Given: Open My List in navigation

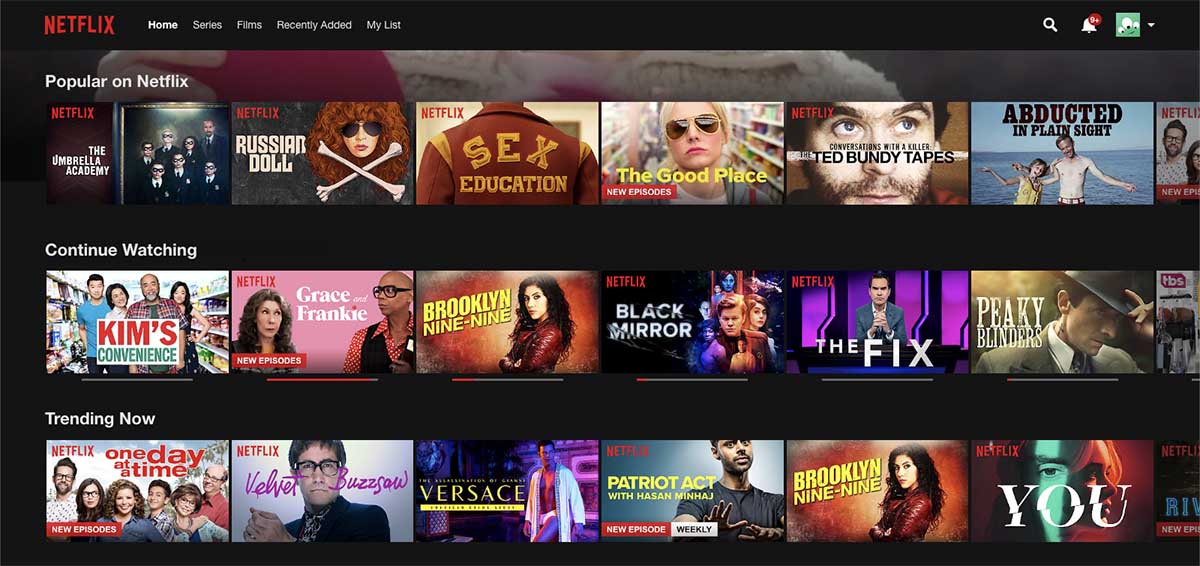Looking at the screenshot, I should (383, 25).
